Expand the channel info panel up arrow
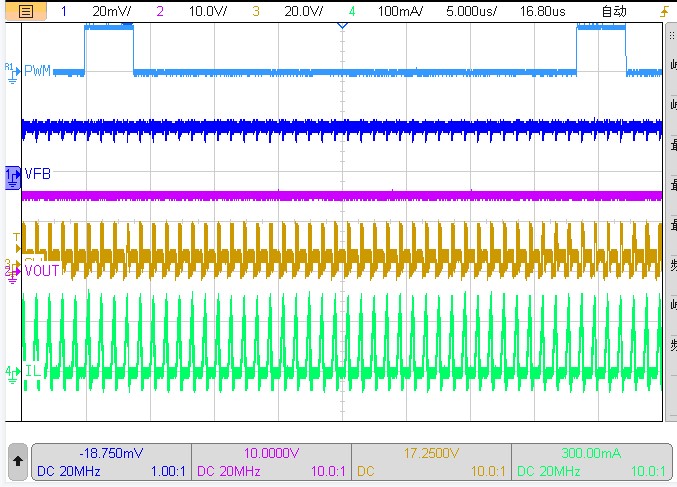Viewport: 677px width, 487px height. tap(17, 463)
